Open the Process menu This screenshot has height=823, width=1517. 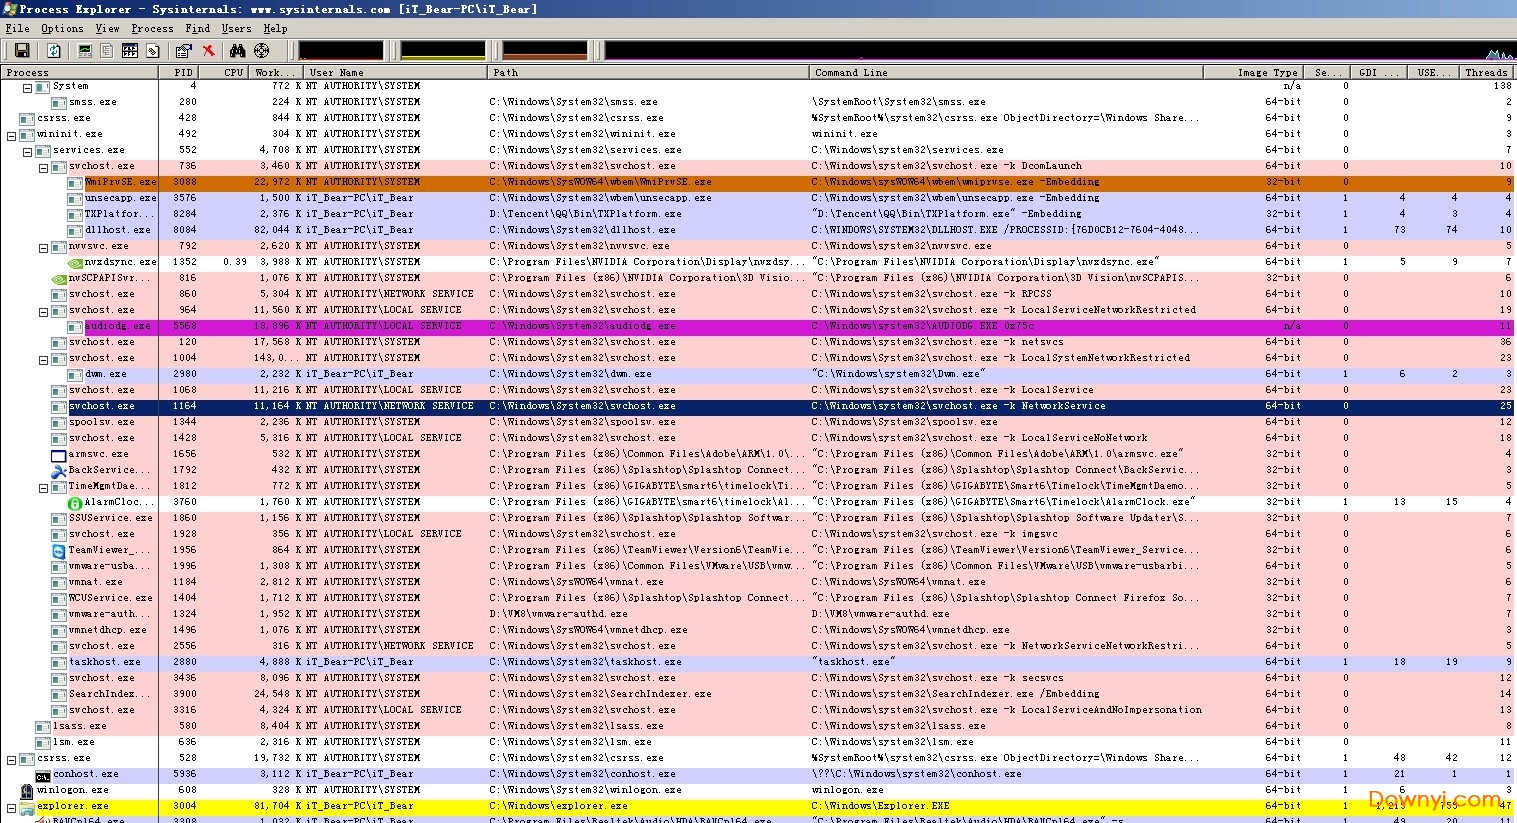152,28
